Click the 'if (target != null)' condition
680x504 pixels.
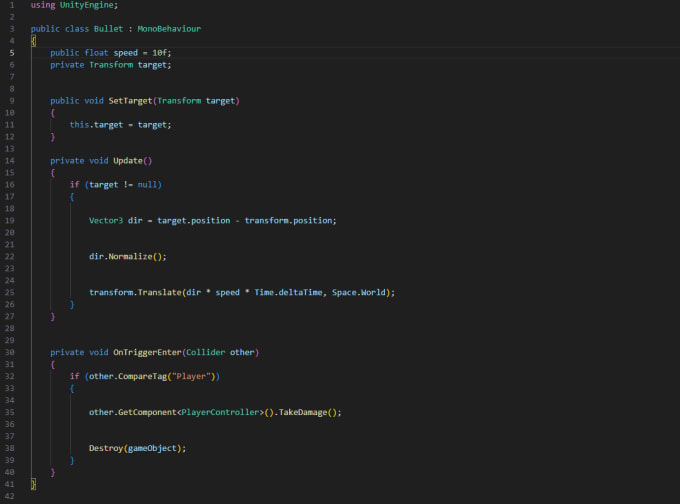116,185
